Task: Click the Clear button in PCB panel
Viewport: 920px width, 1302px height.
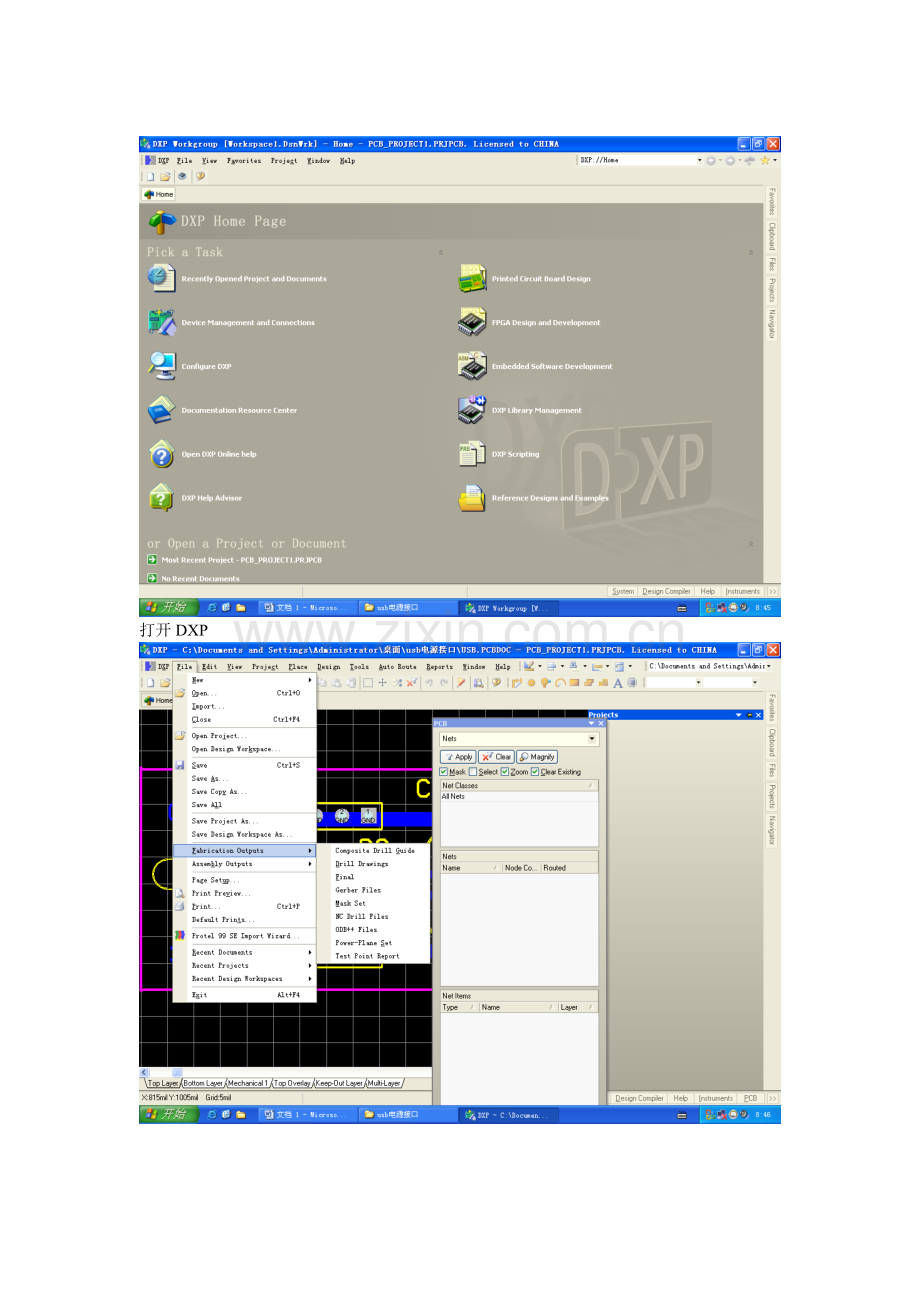Action: pyautogui.click(x=497, y=757)
